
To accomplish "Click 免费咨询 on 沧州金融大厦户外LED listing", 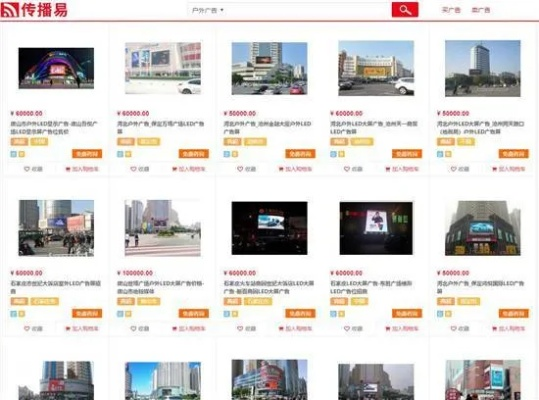I will coord(300,154).
